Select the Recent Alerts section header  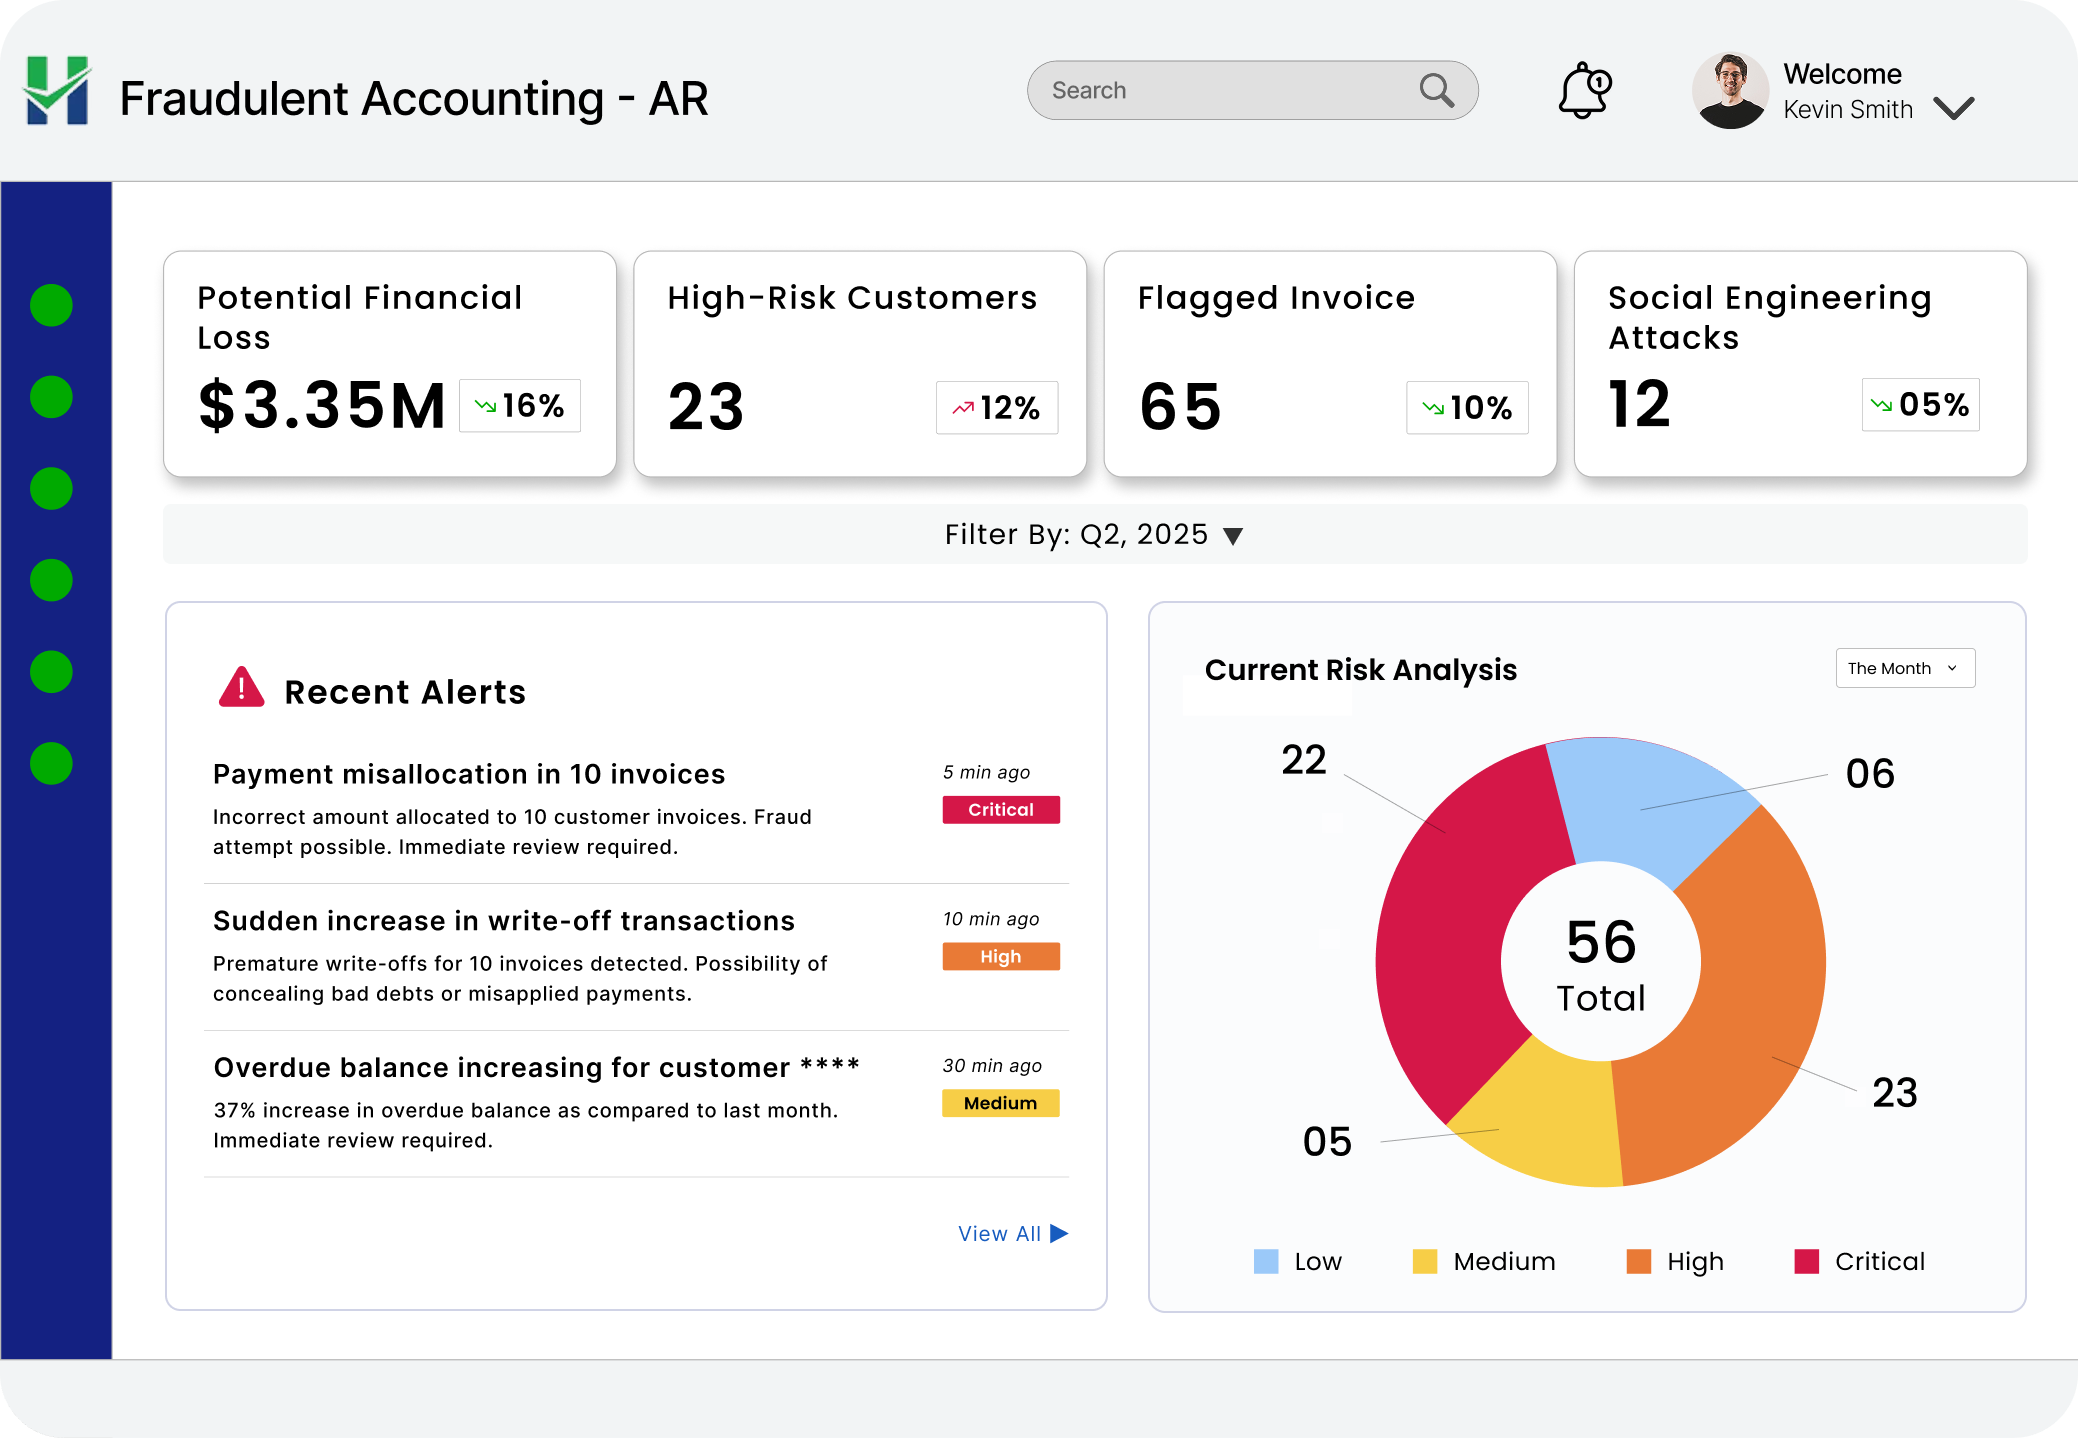tap(406, 691)
